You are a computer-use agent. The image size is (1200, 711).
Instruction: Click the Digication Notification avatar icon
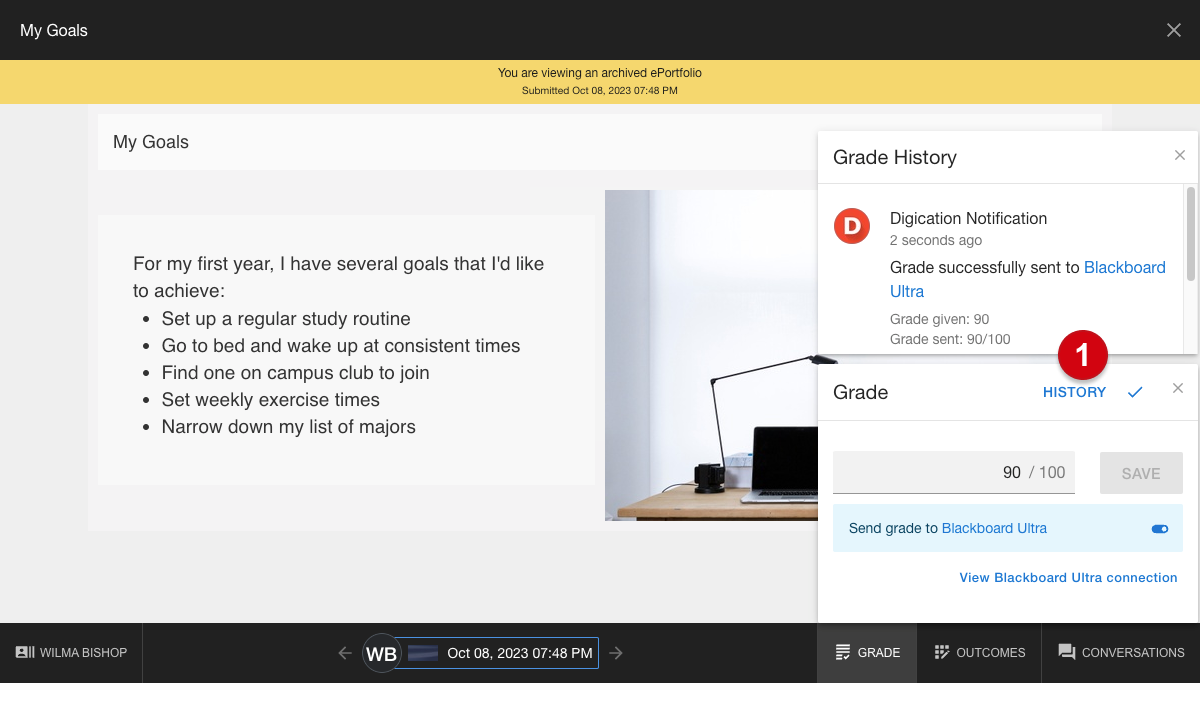[852, 226]
